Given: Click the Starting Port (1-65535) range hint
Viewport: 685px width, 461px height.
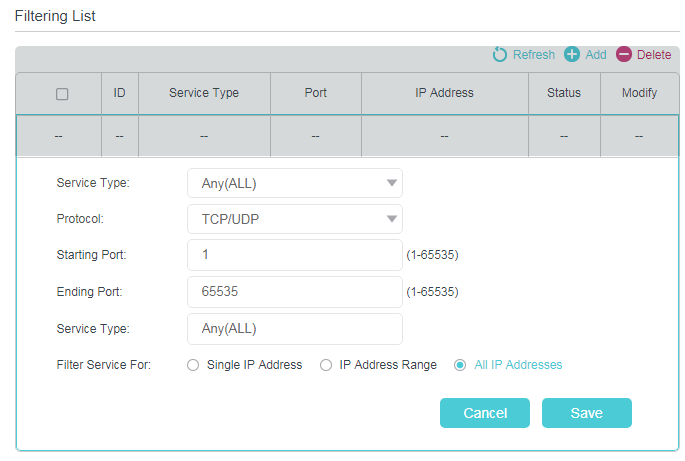Looking at the screenshot, I should point(432,255).
